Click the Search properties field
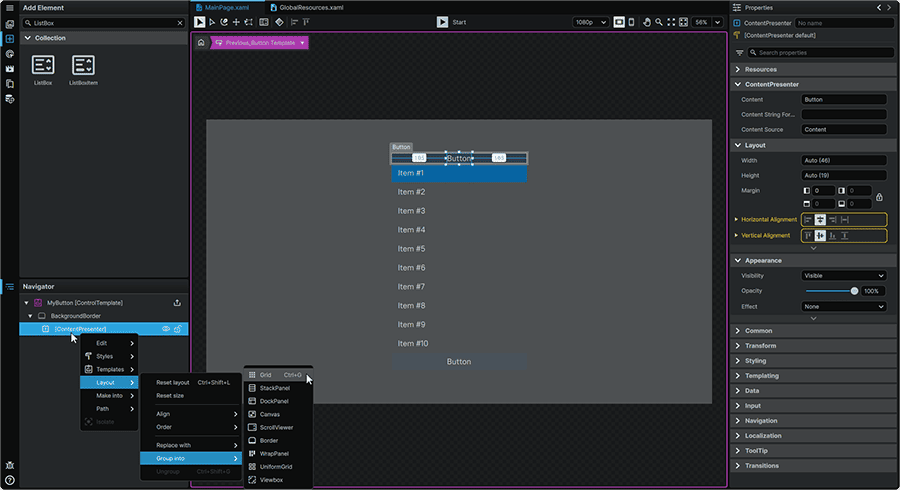 click(820, 53)
